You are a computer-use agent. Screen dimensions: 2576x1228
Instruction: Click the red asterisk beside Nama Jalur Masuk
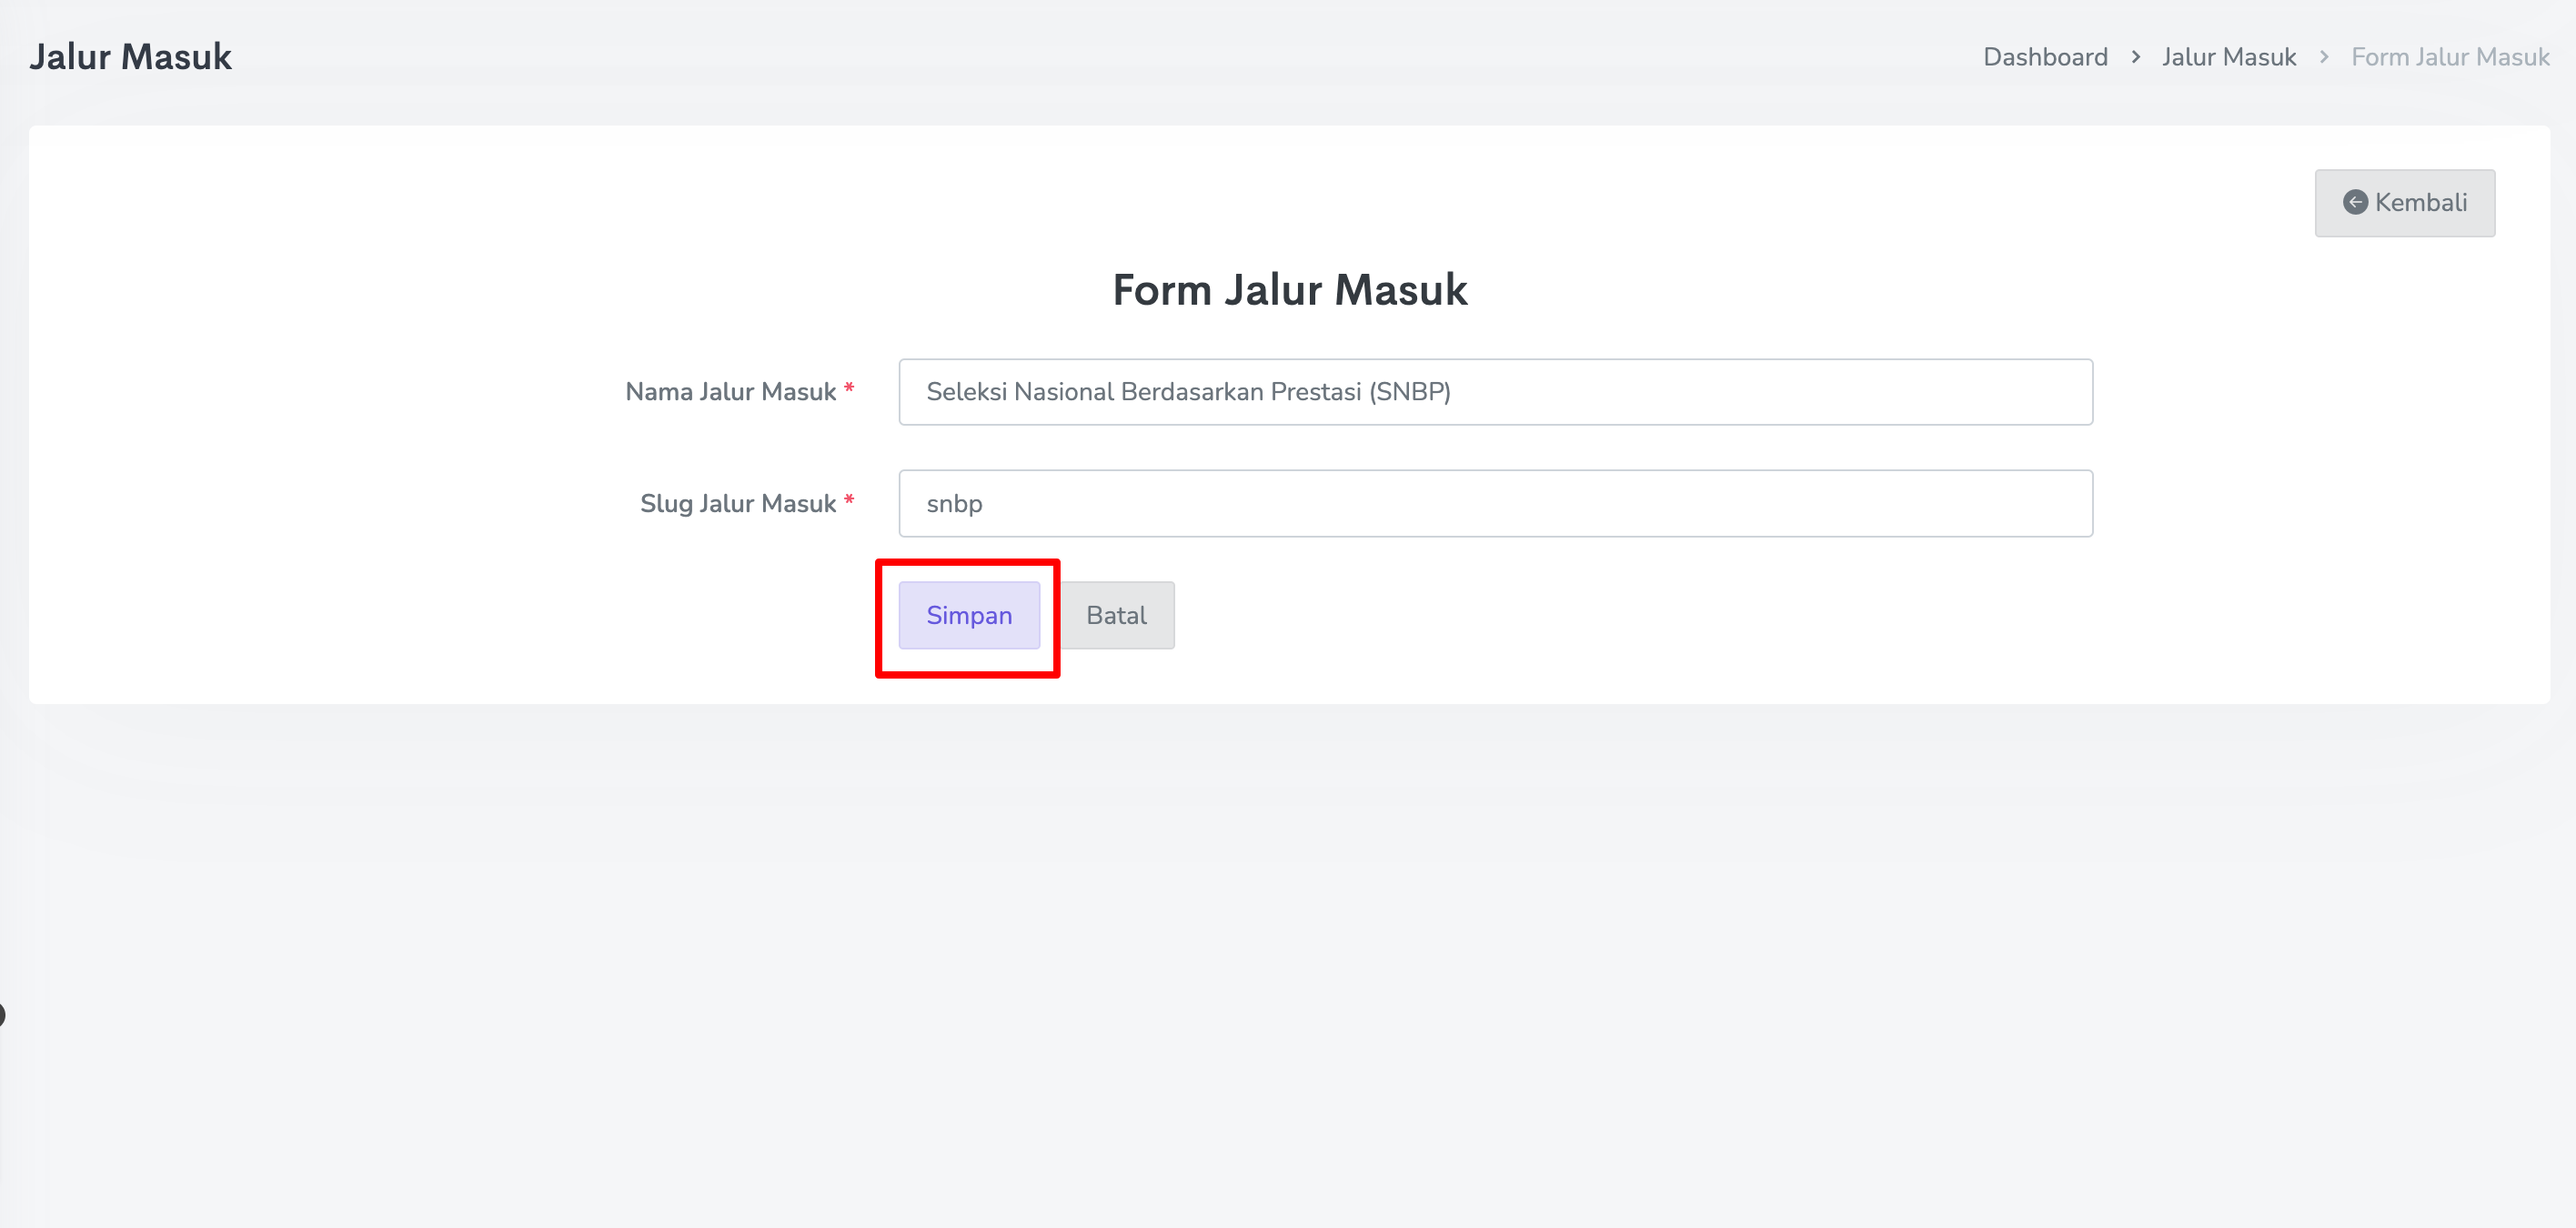click(849, 389)
